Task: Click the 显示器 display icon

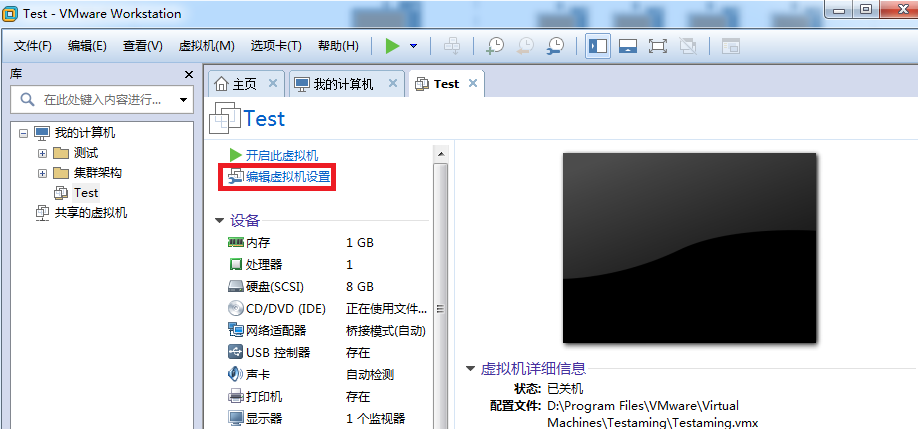Action: pos(235,418)
